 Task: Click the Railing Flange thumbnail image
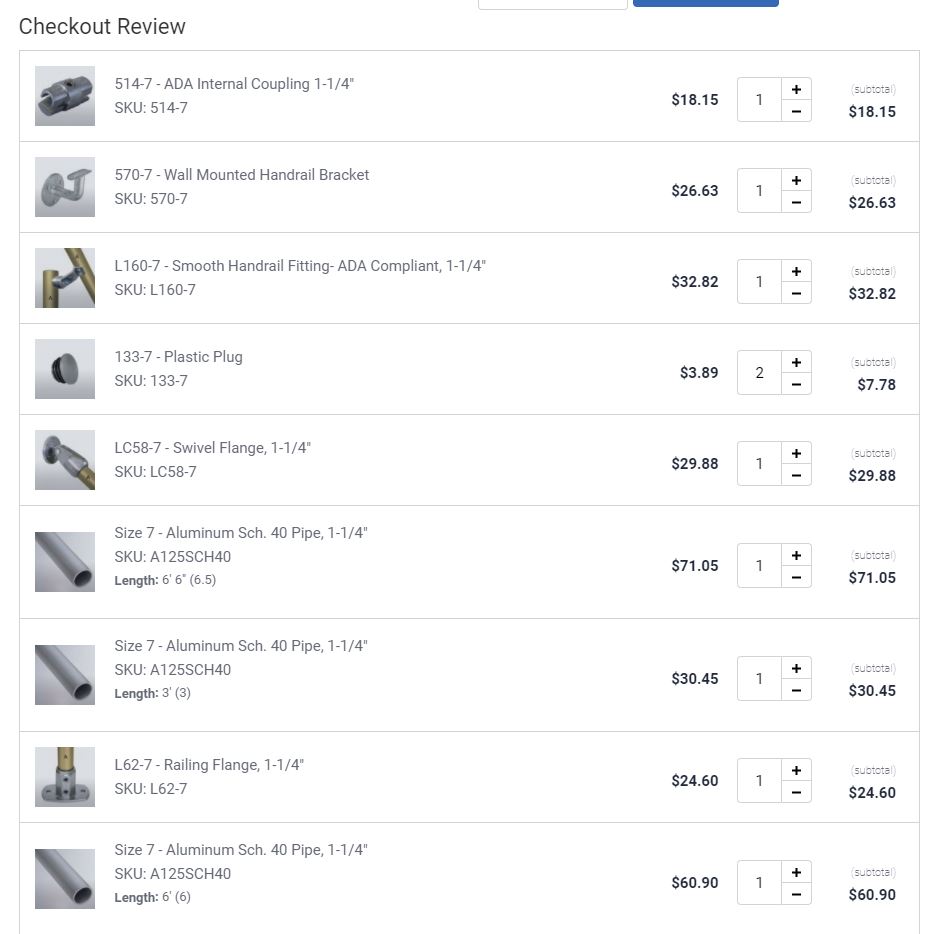[x=65, y=777]
